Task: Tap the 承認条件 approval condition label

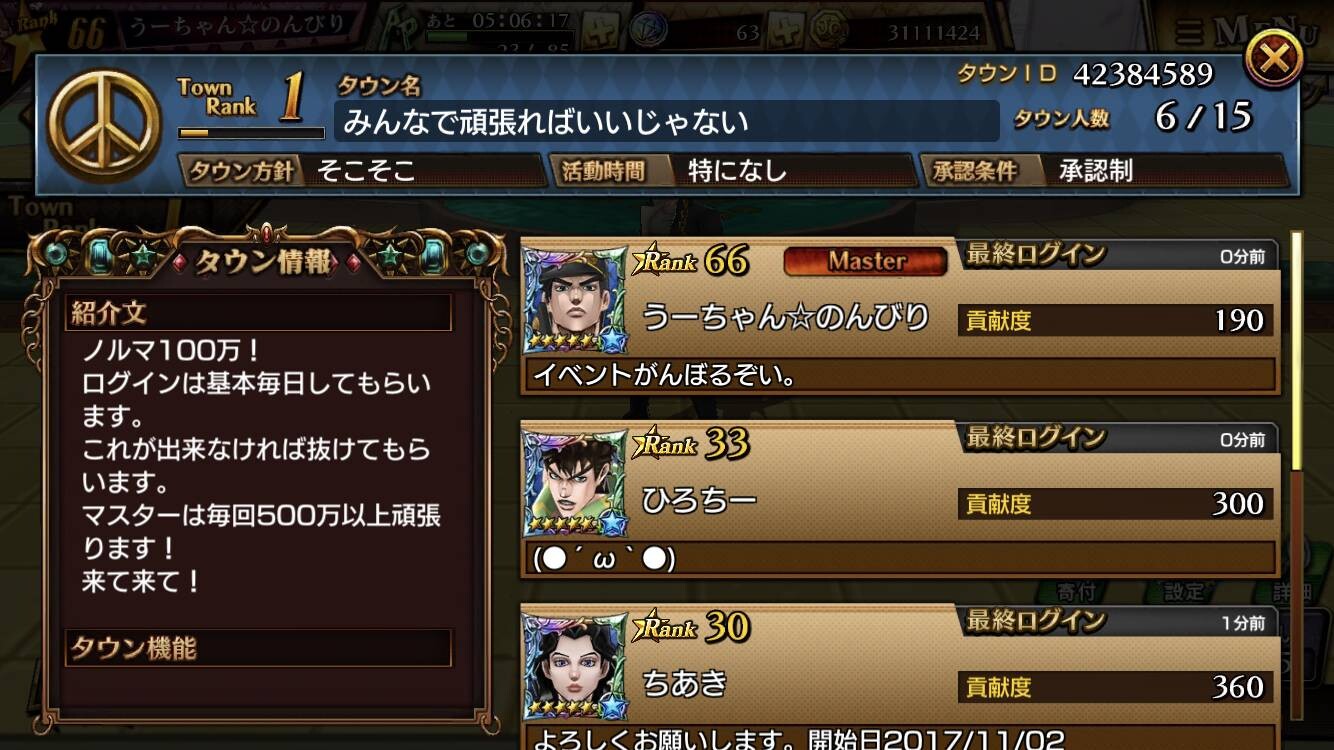Action: tap(975, 171)
